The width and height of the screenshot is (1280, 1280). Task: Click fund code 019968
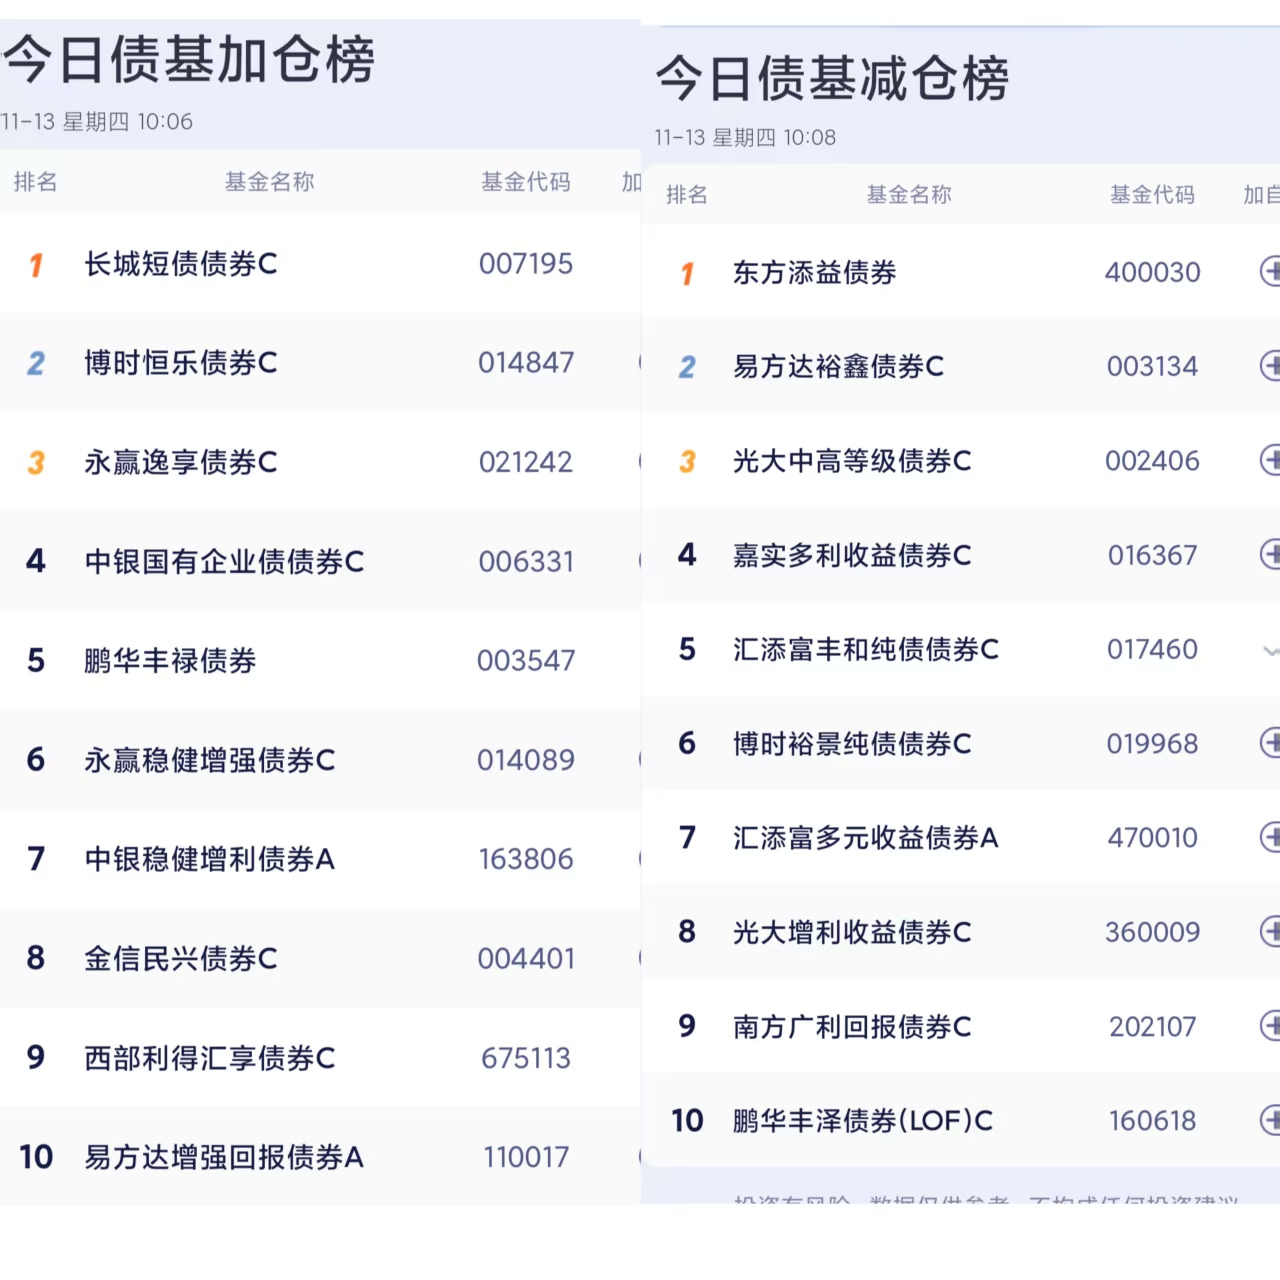tap(1152, 743)
